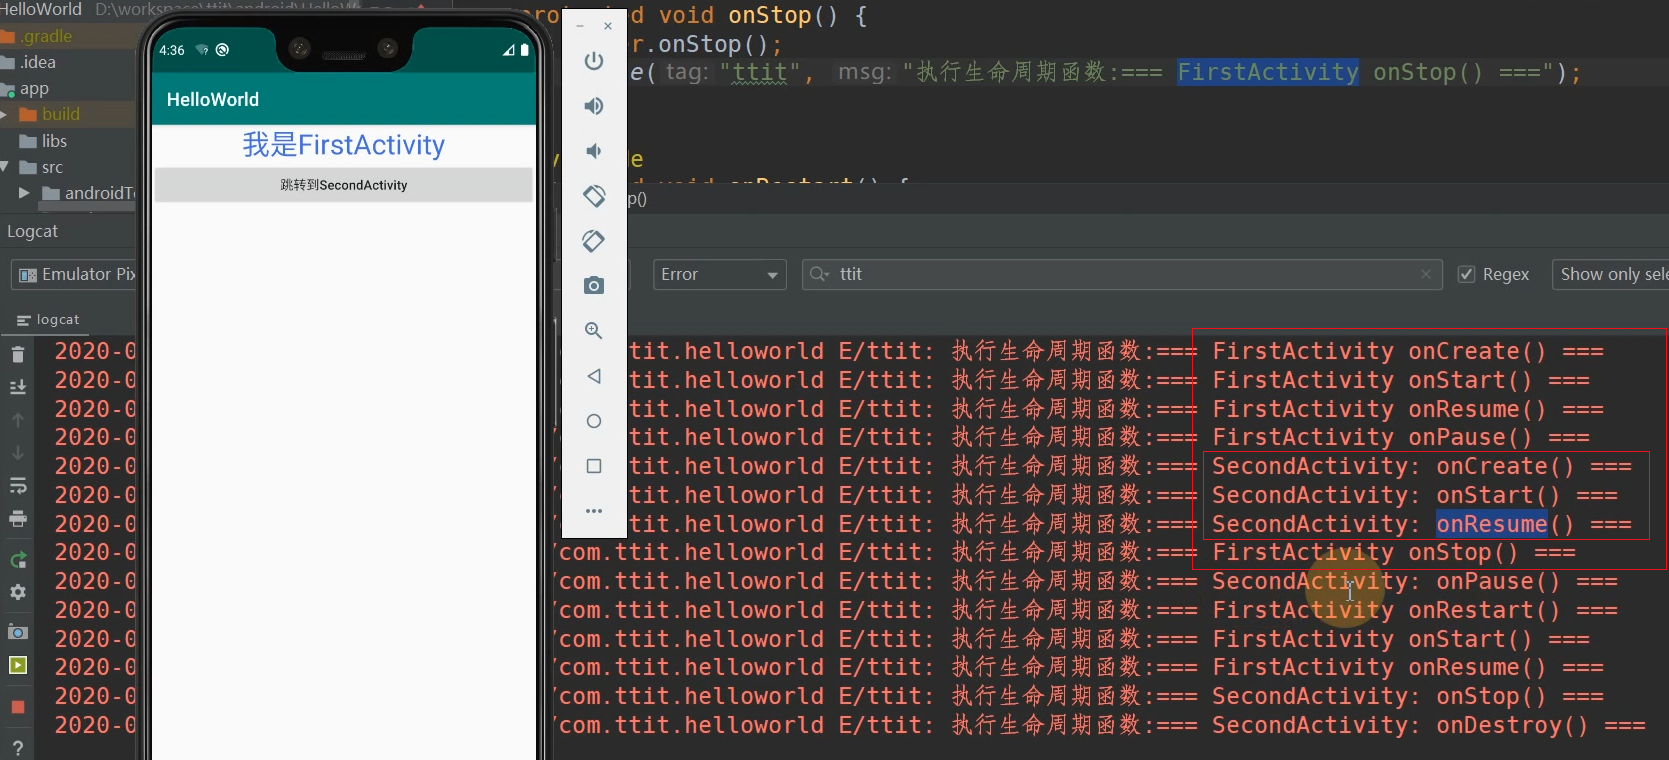Toggle soft-wrap in logcat sidebar
Image resolution: width=1669 pixels, height=760 pixels.
coord(17,486)
